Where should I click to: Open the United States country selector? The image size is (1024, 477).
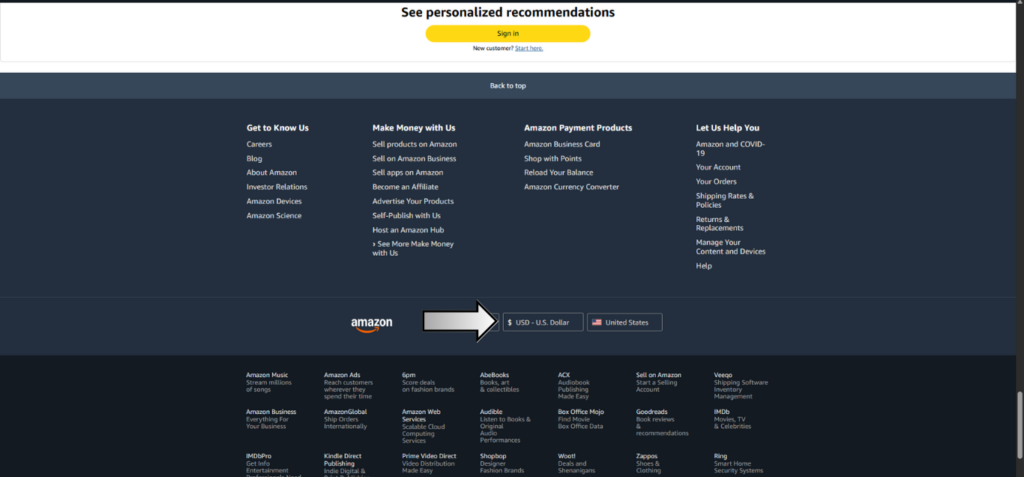click(x=624, y=322)
